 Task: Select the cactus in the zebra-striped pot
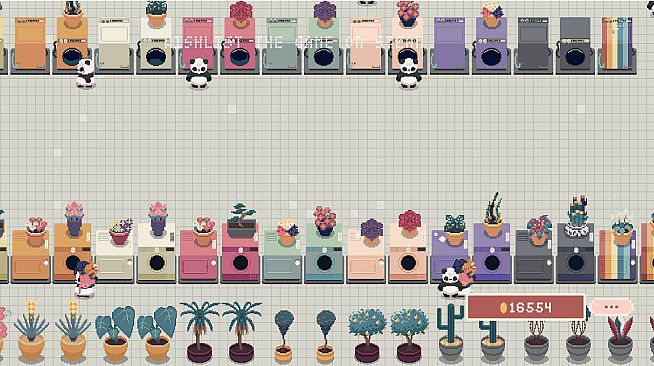(x=578, y=216)
